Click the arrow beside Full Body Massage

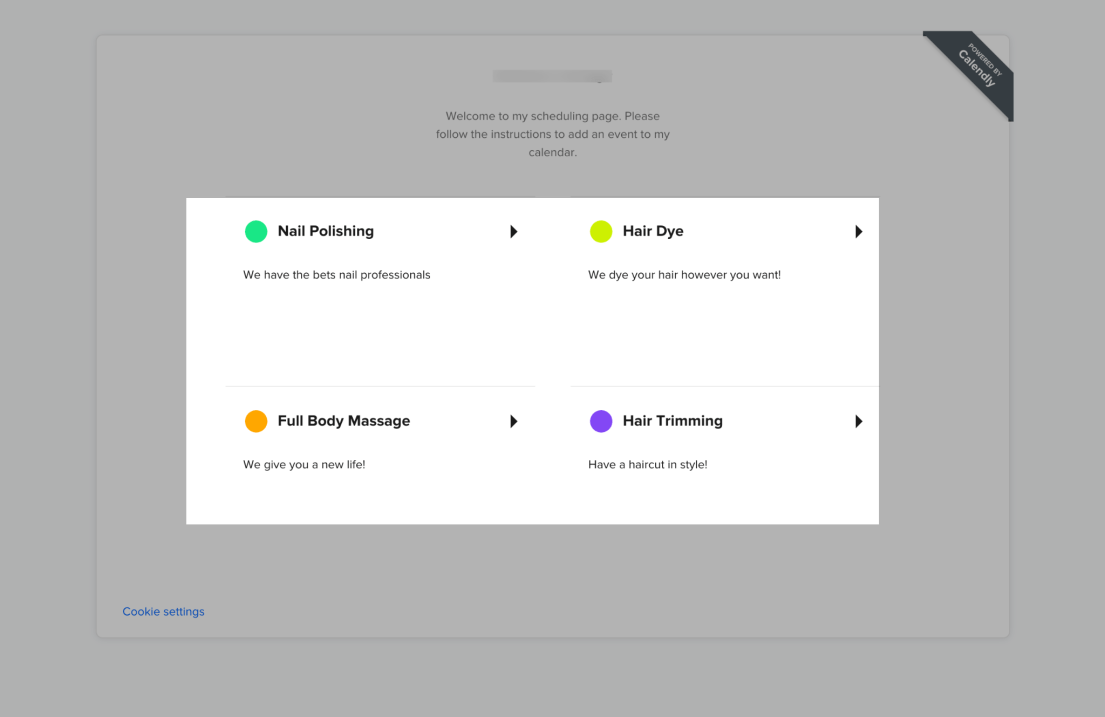514,421
